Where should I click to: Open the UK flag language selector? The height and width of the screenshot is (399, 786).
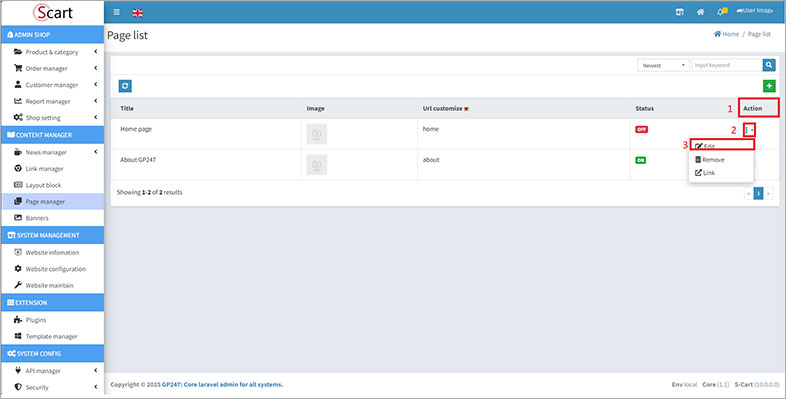coord(137,13)
